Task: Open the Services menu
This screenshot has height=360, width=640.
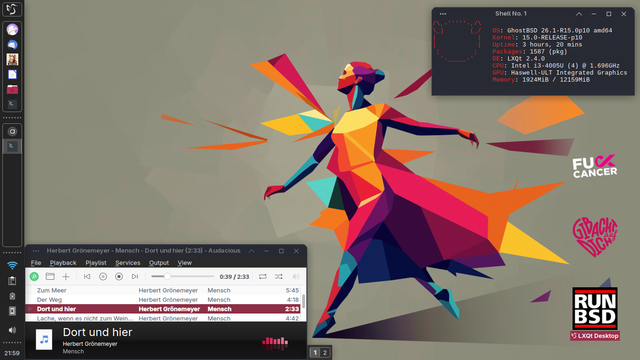Action: click(x=128, y=262)
